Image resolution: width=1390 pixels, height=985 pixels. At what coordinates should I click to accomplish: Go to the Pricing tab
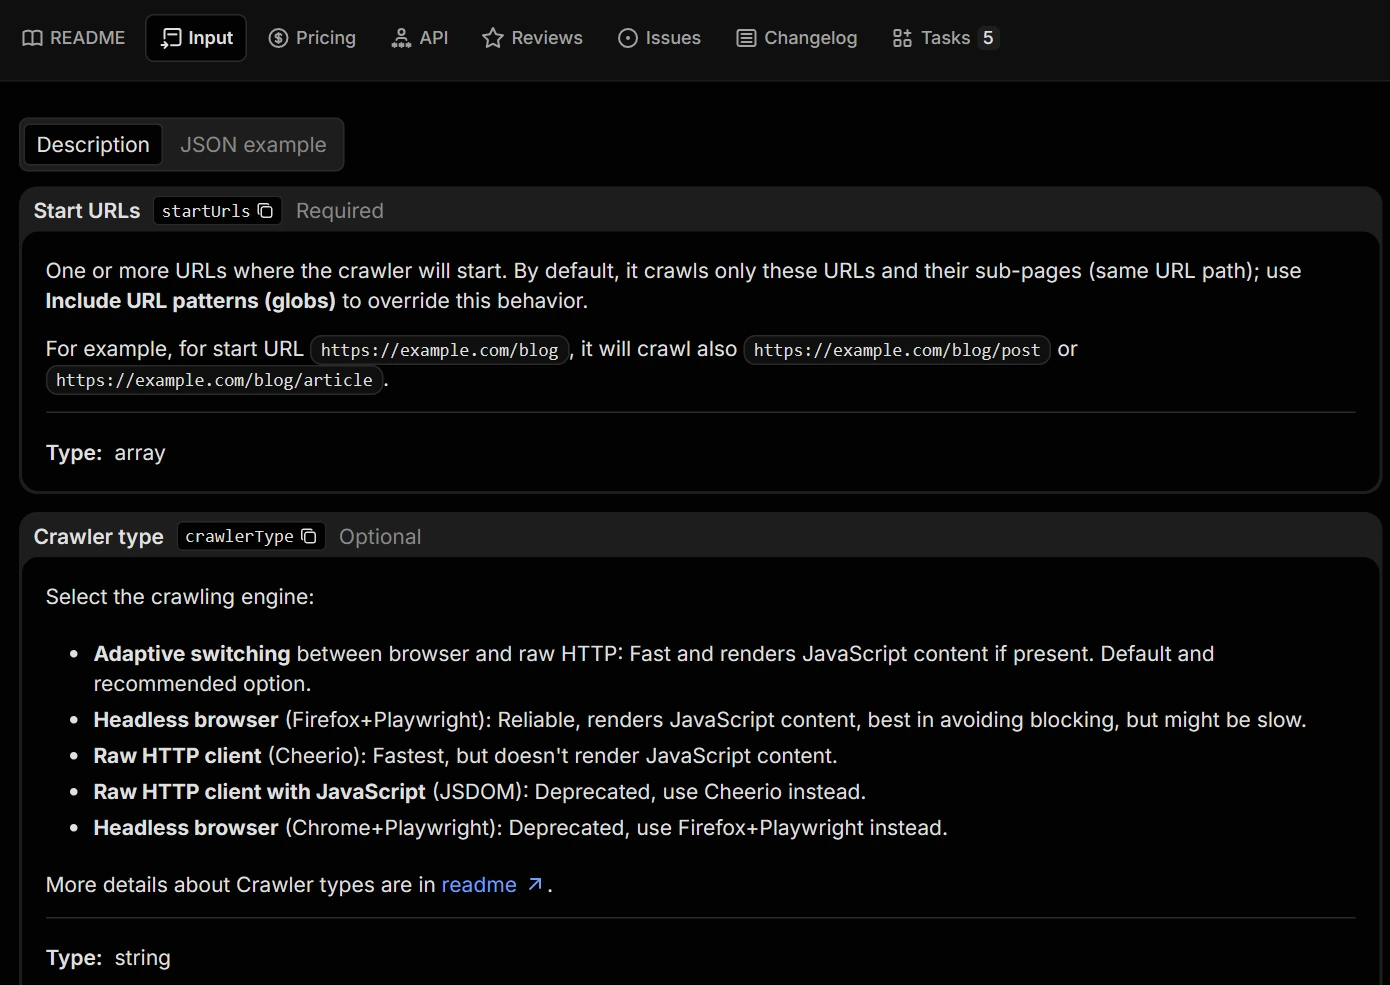[x=312, y=38]
